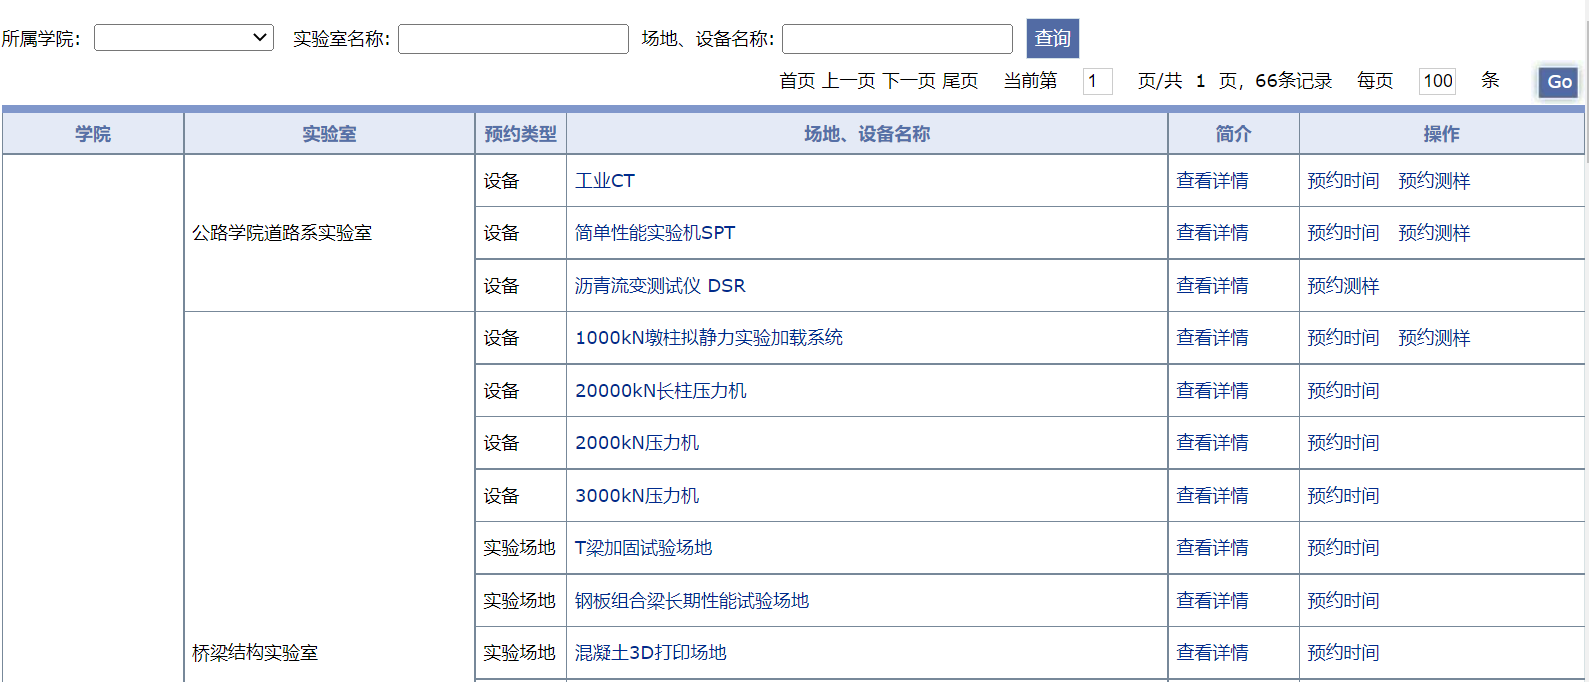Go to 下一页 next page

click(909, 81)
